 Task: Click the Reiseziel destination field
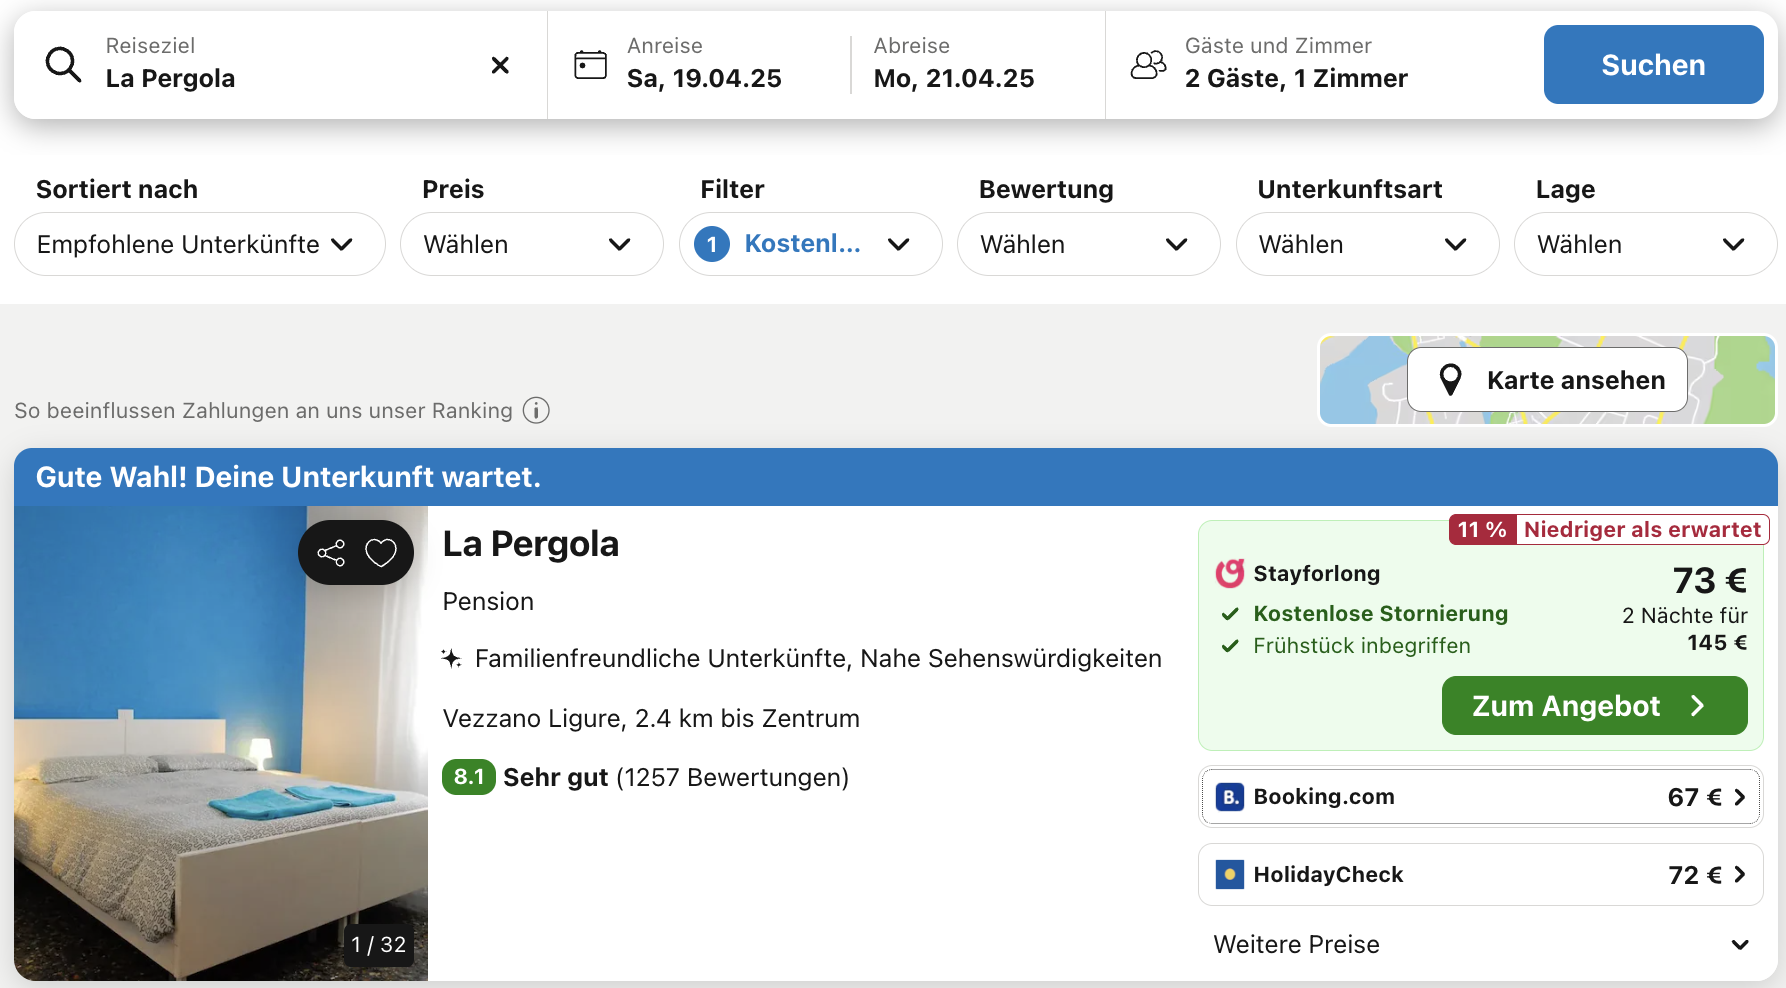pyautogui.click(x=280, y=65)
